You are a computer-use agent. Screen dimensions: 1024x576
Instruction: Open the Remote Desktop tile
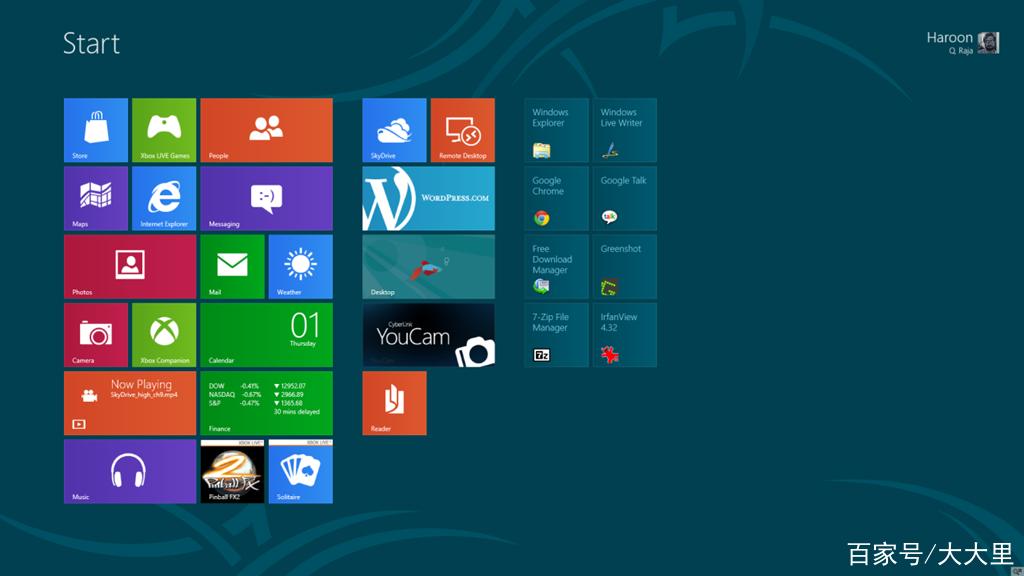tap(462, 130)
